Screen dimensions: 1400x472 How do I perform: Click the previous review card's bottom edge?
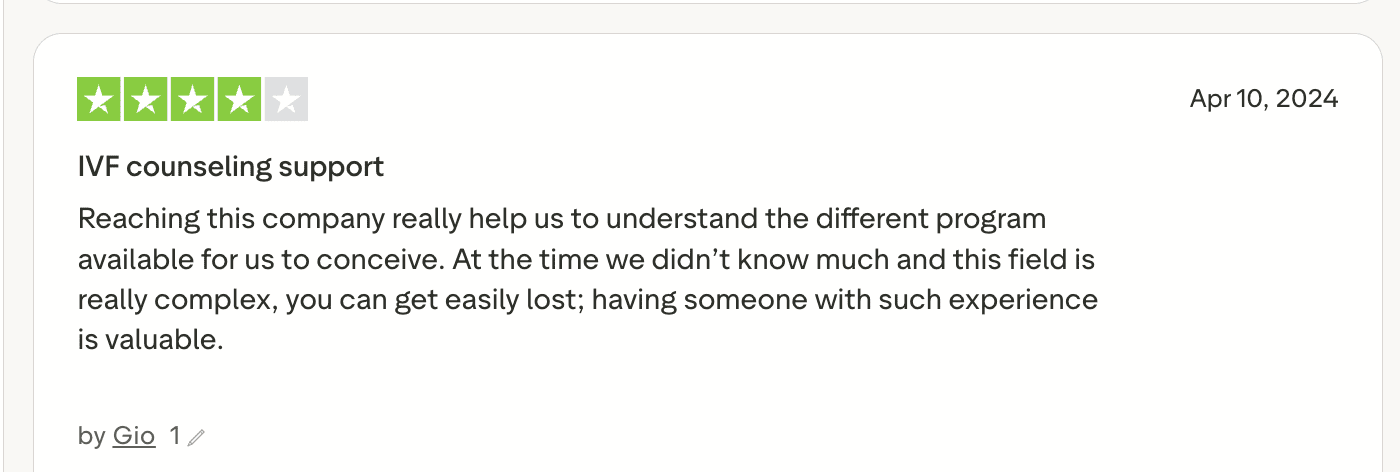pos(700,4)
